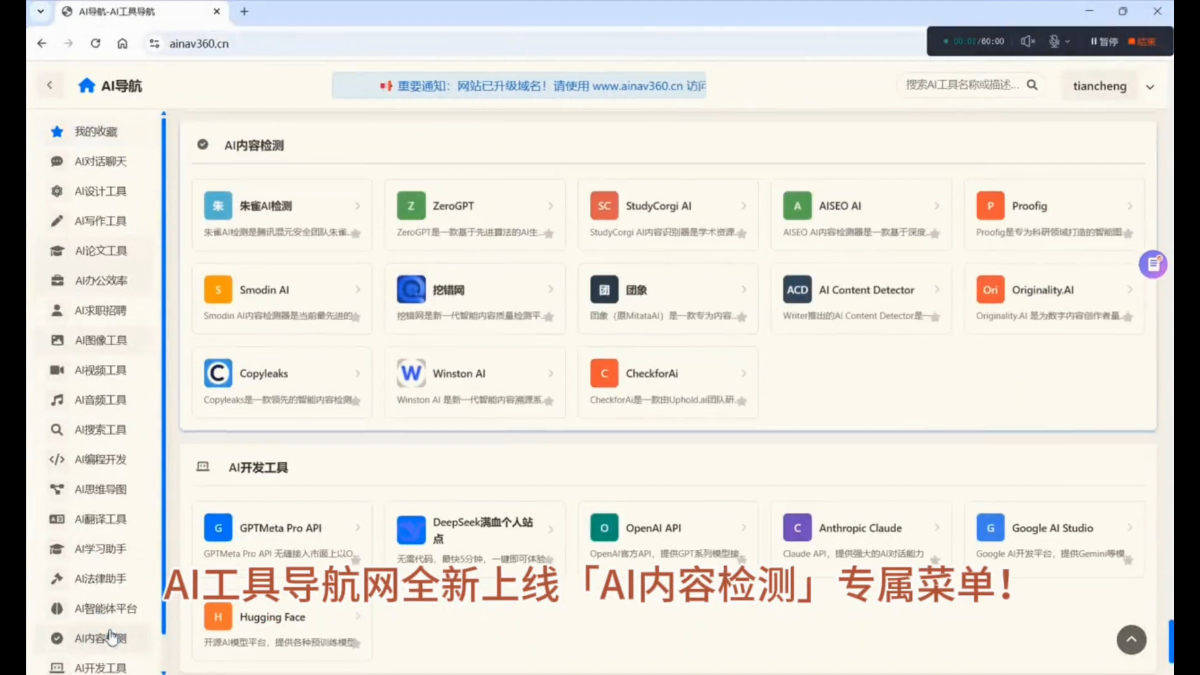Favorite the Winston AI card star
This screenshot has height=675, width=1200.
click(x=548, y=400)
